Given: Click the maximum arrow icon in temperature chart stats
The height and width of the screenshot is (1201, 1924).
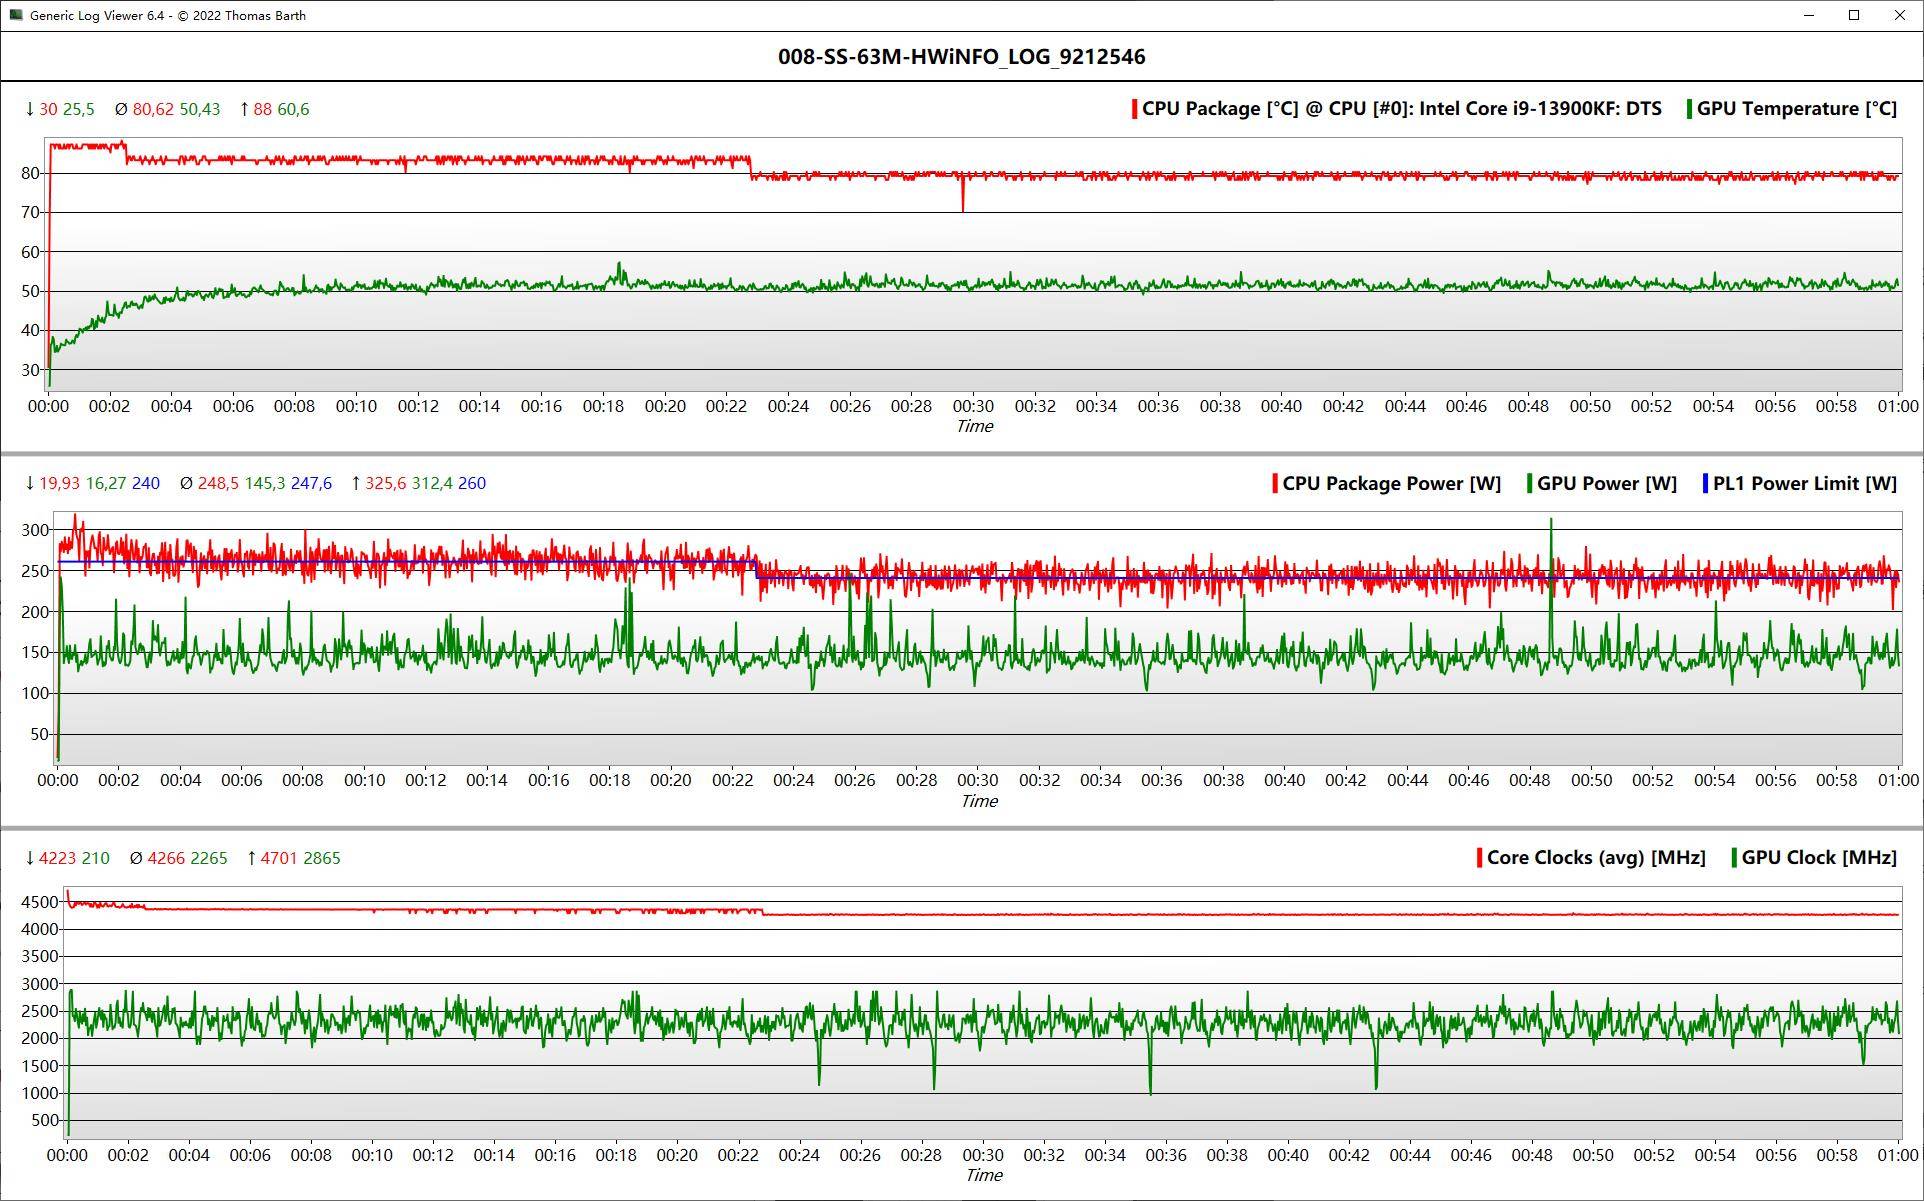Looking at the screenshot, I should coord(245,109).
